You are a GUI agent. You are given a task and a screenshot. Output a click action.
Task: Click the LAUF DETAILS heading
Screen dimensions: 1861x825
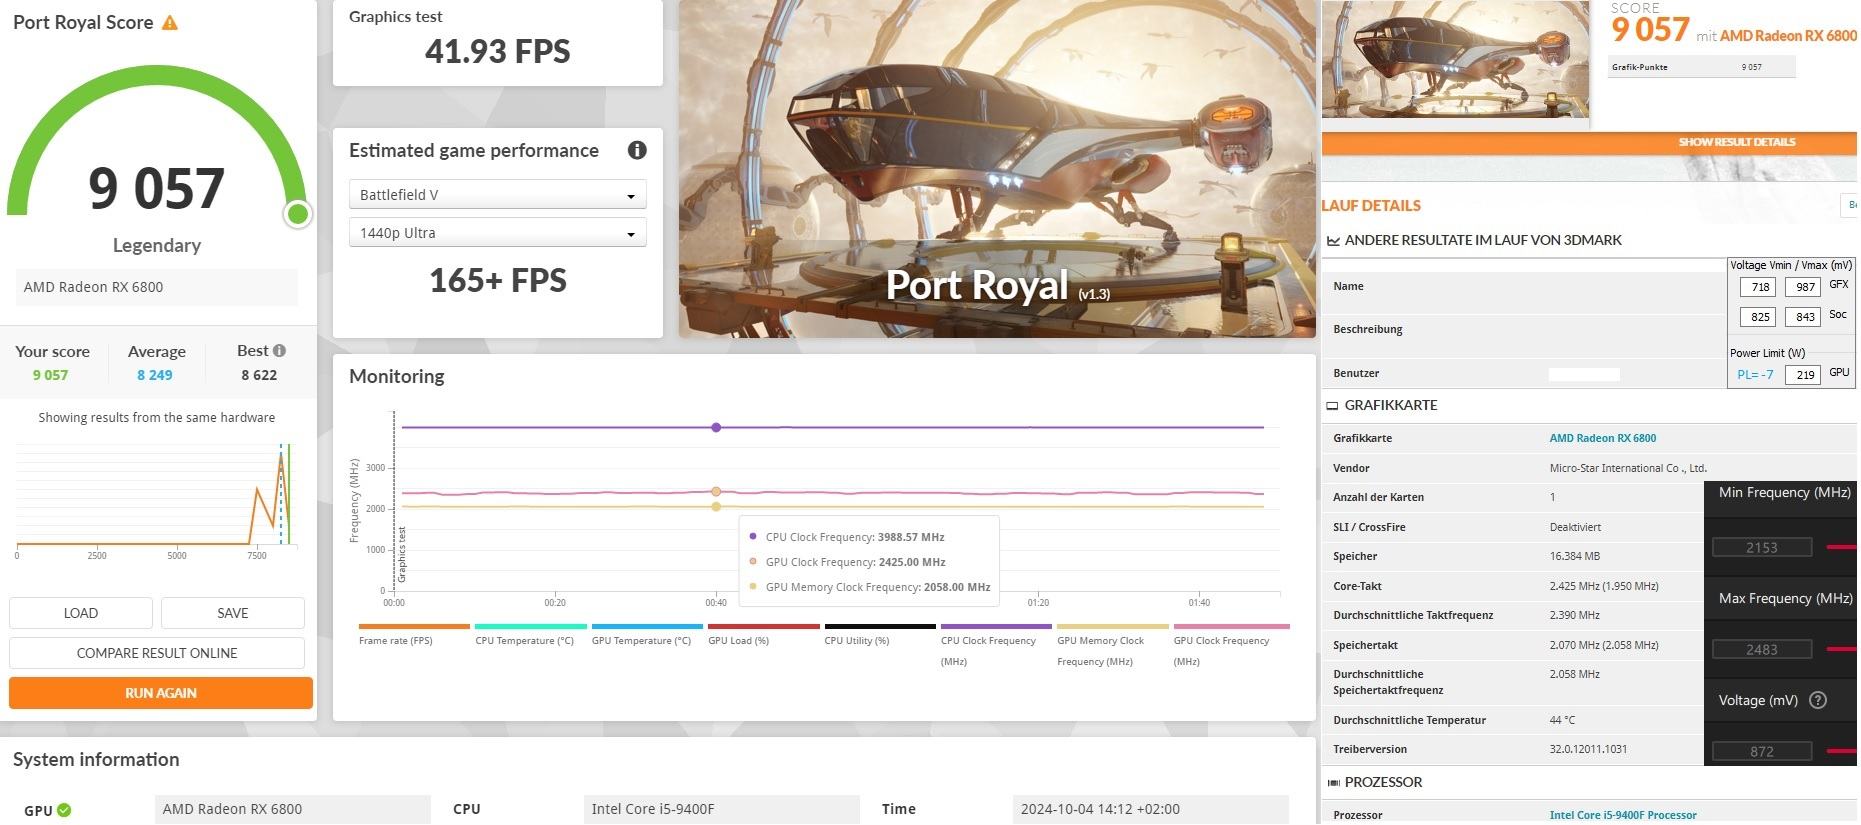[1371, 205]
